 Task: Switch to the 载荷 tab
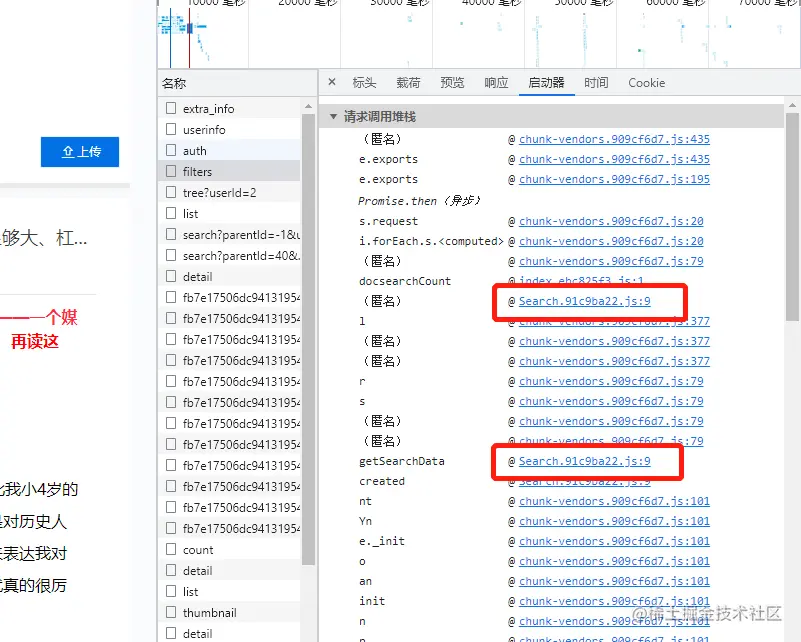408,83
